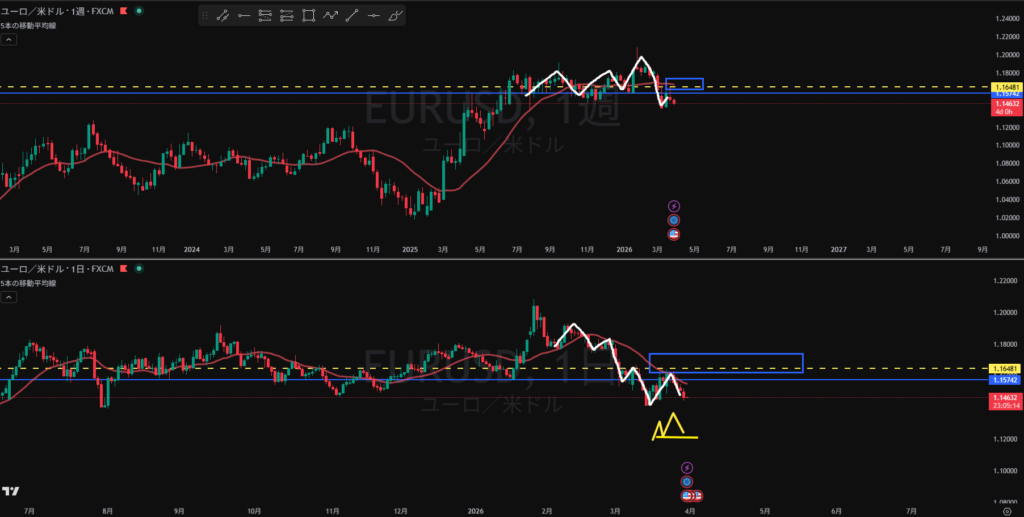This screenshot has width=1024, height=517.
Task: Click the yellow 1.16481 price label on weekly axis
Action: (x=1004, y=88)
